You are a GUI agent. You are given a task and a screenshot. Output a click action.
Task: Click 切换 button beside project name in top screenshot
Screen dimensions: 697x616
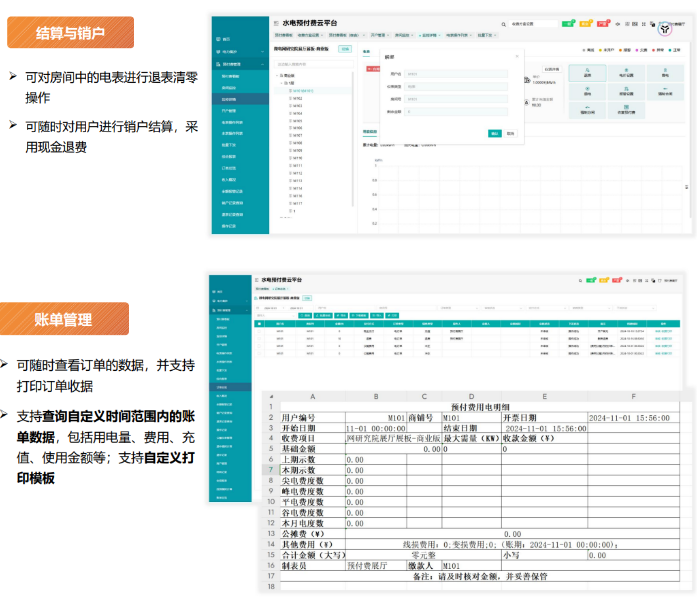tap(345, 49)
